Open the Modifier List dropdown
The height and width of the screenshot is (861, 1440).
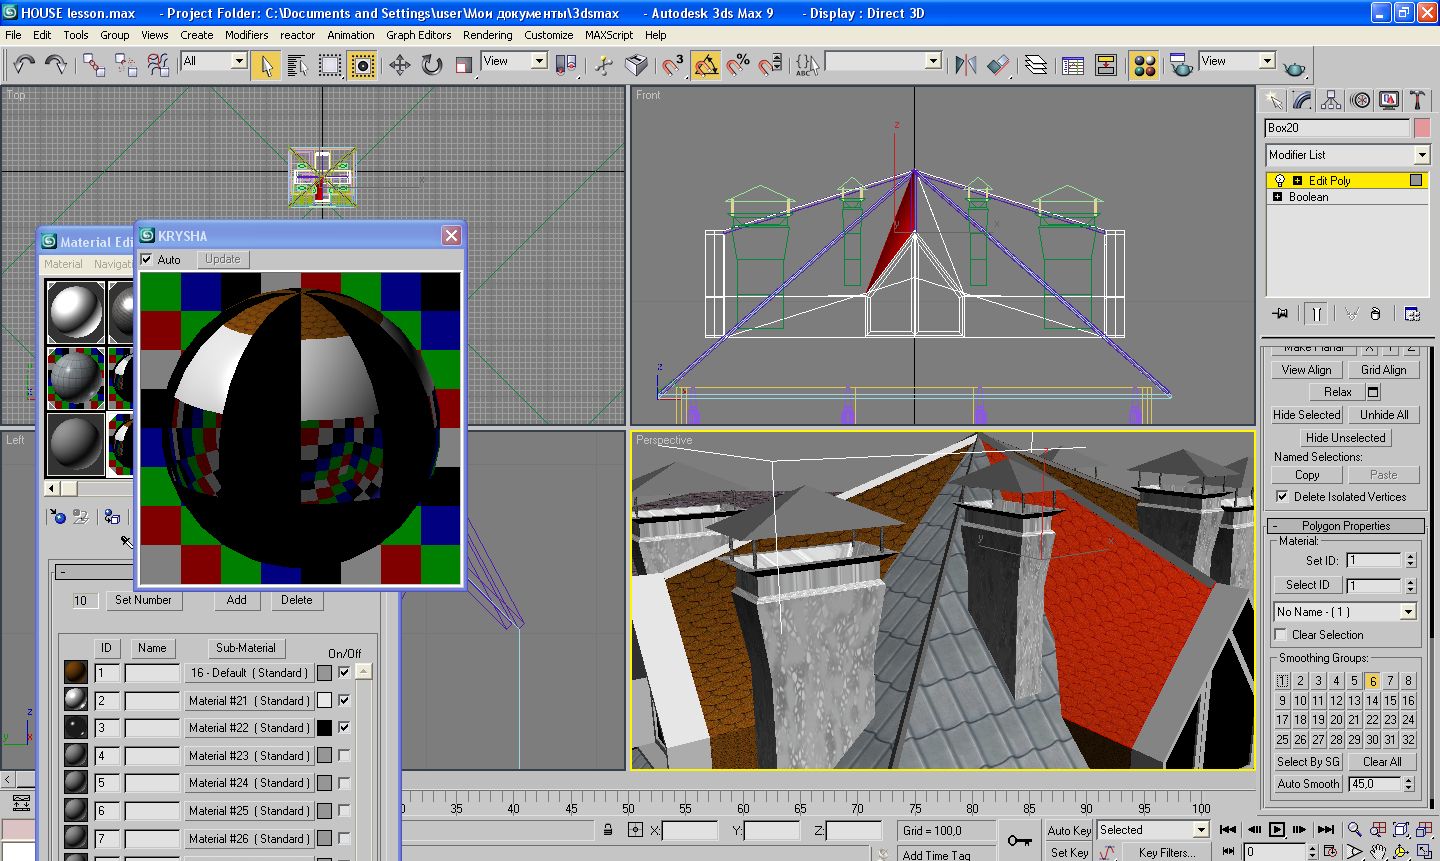pos(1348,155)
